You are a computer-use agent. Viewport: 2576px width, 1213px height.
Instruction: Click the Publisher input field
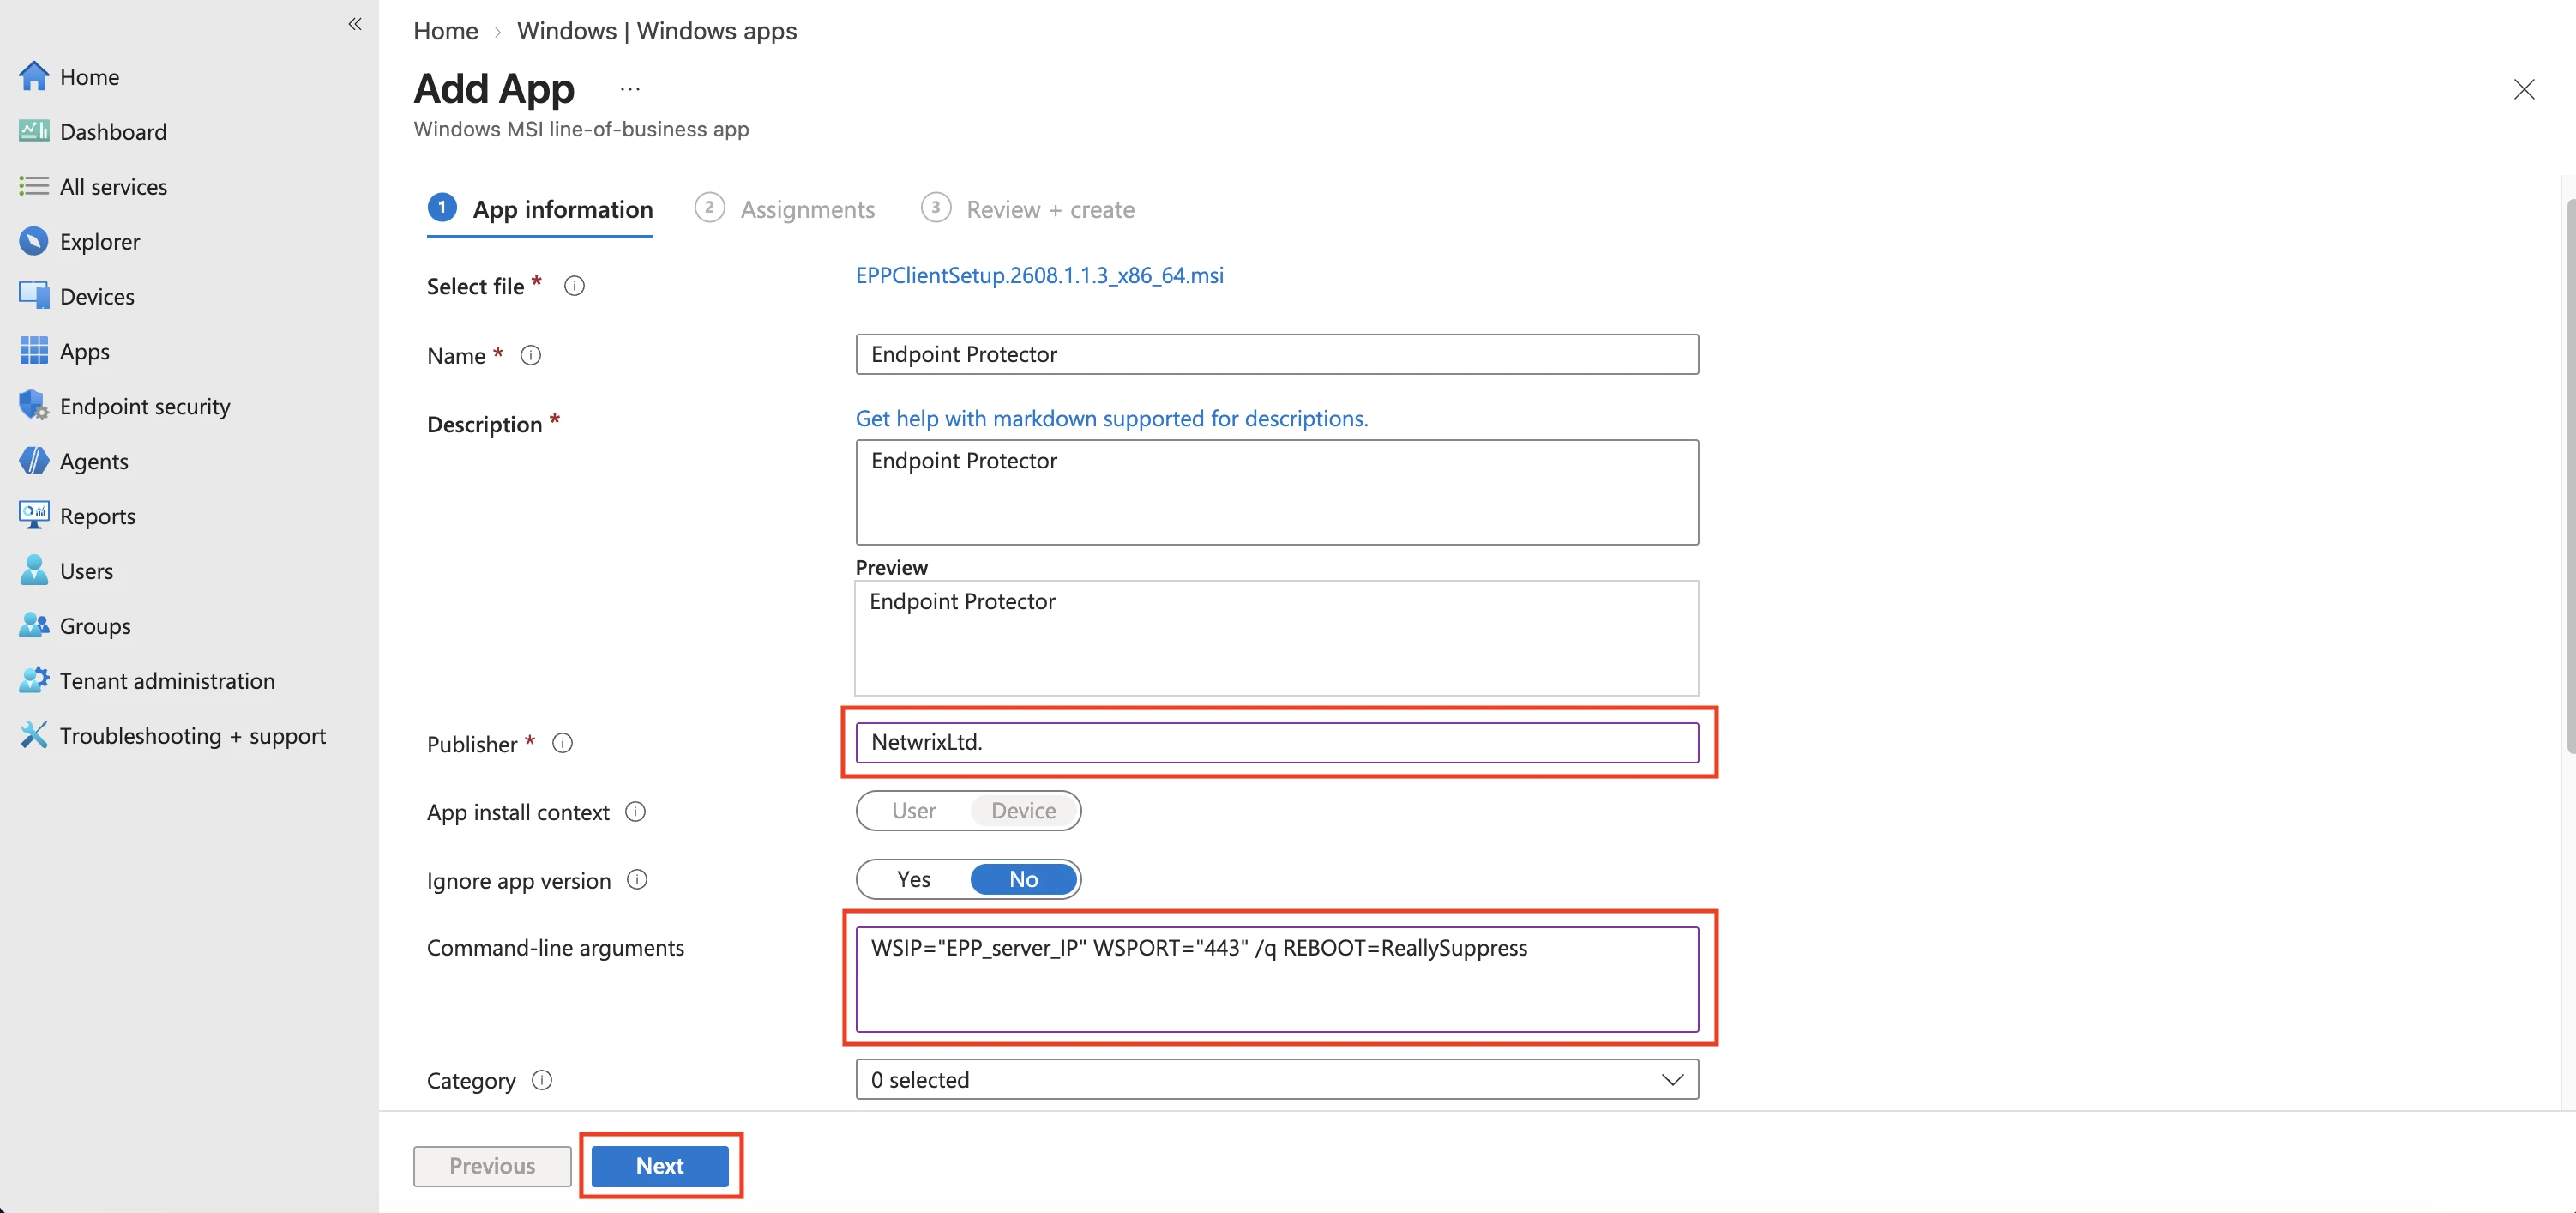point(1277,742)
